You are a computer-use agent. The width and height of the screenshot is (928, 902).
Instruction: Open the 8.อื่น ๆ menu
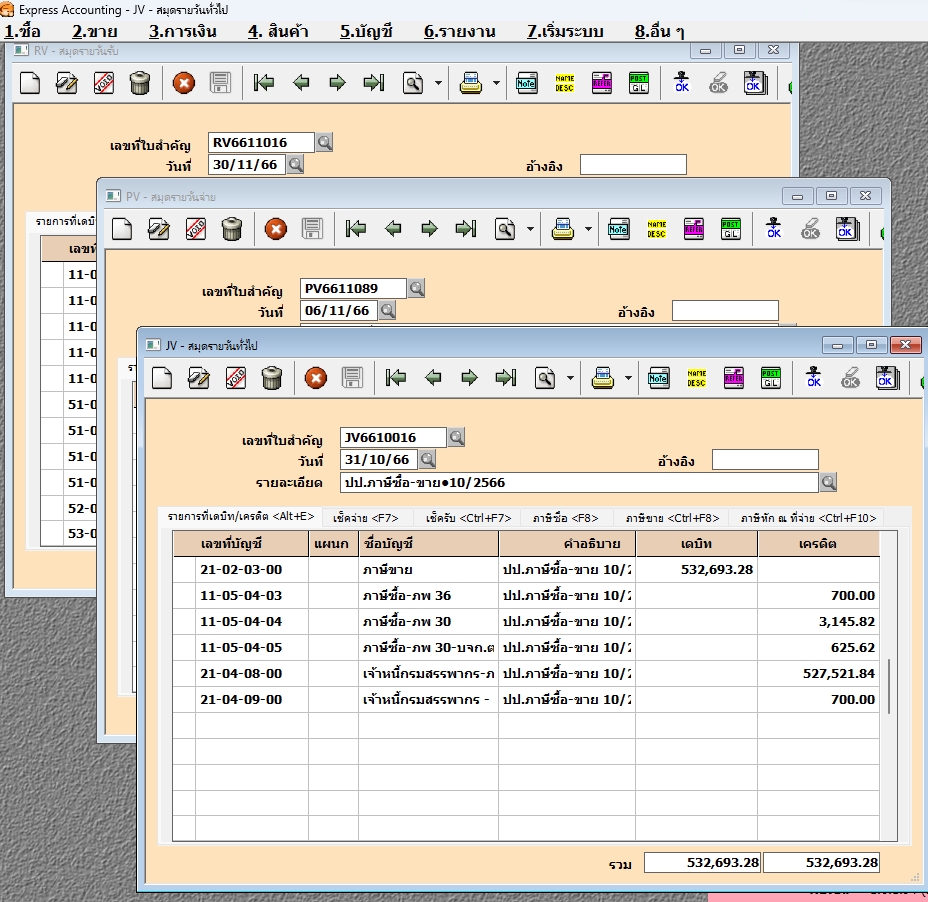659,31
